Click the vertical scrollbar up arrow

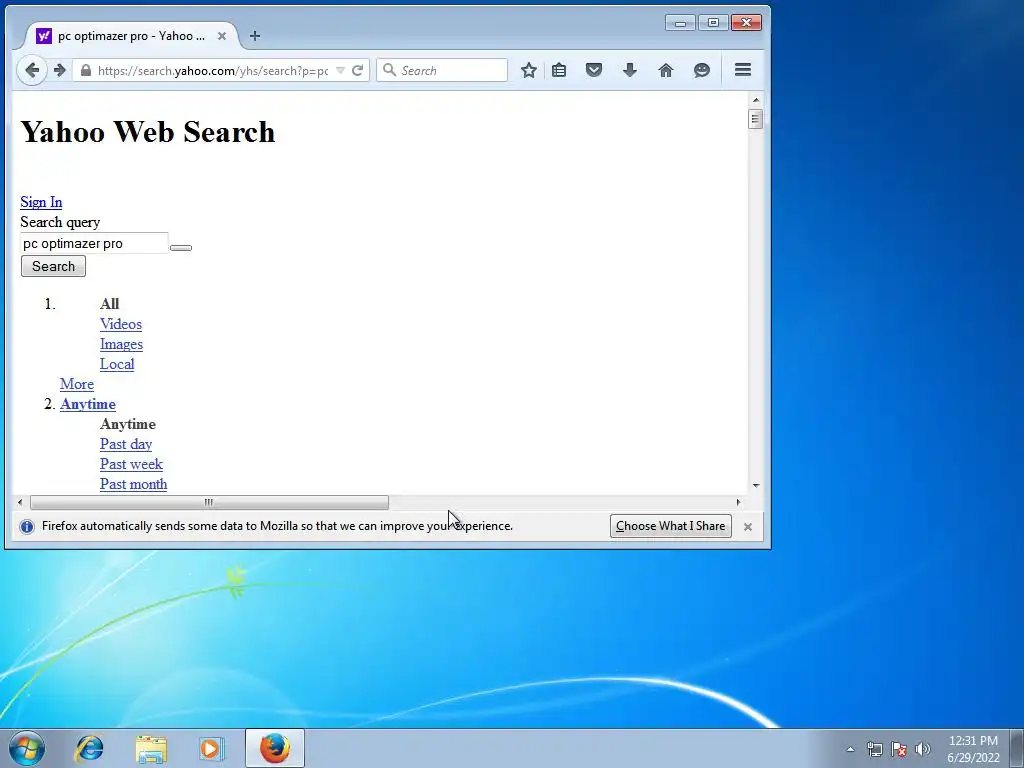click(x=756, y=100)
